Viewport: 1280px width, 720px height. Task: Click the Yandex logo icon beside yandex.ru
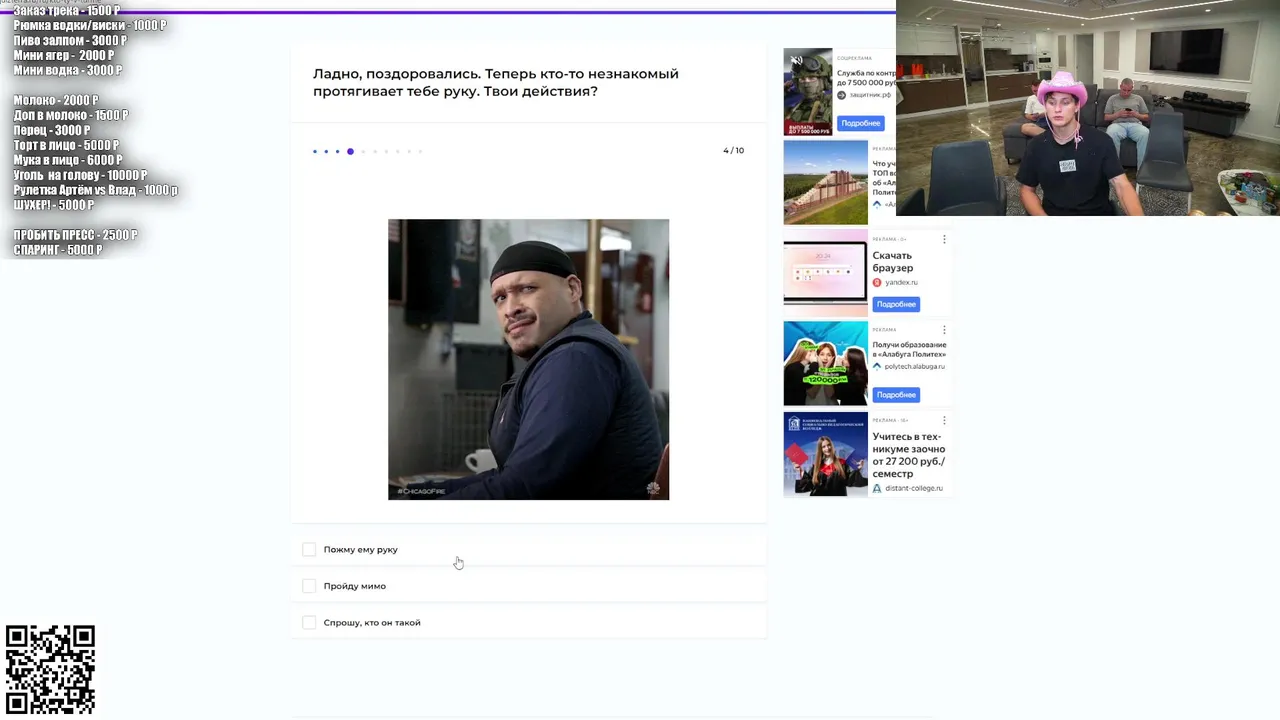[x=877, y=282]
